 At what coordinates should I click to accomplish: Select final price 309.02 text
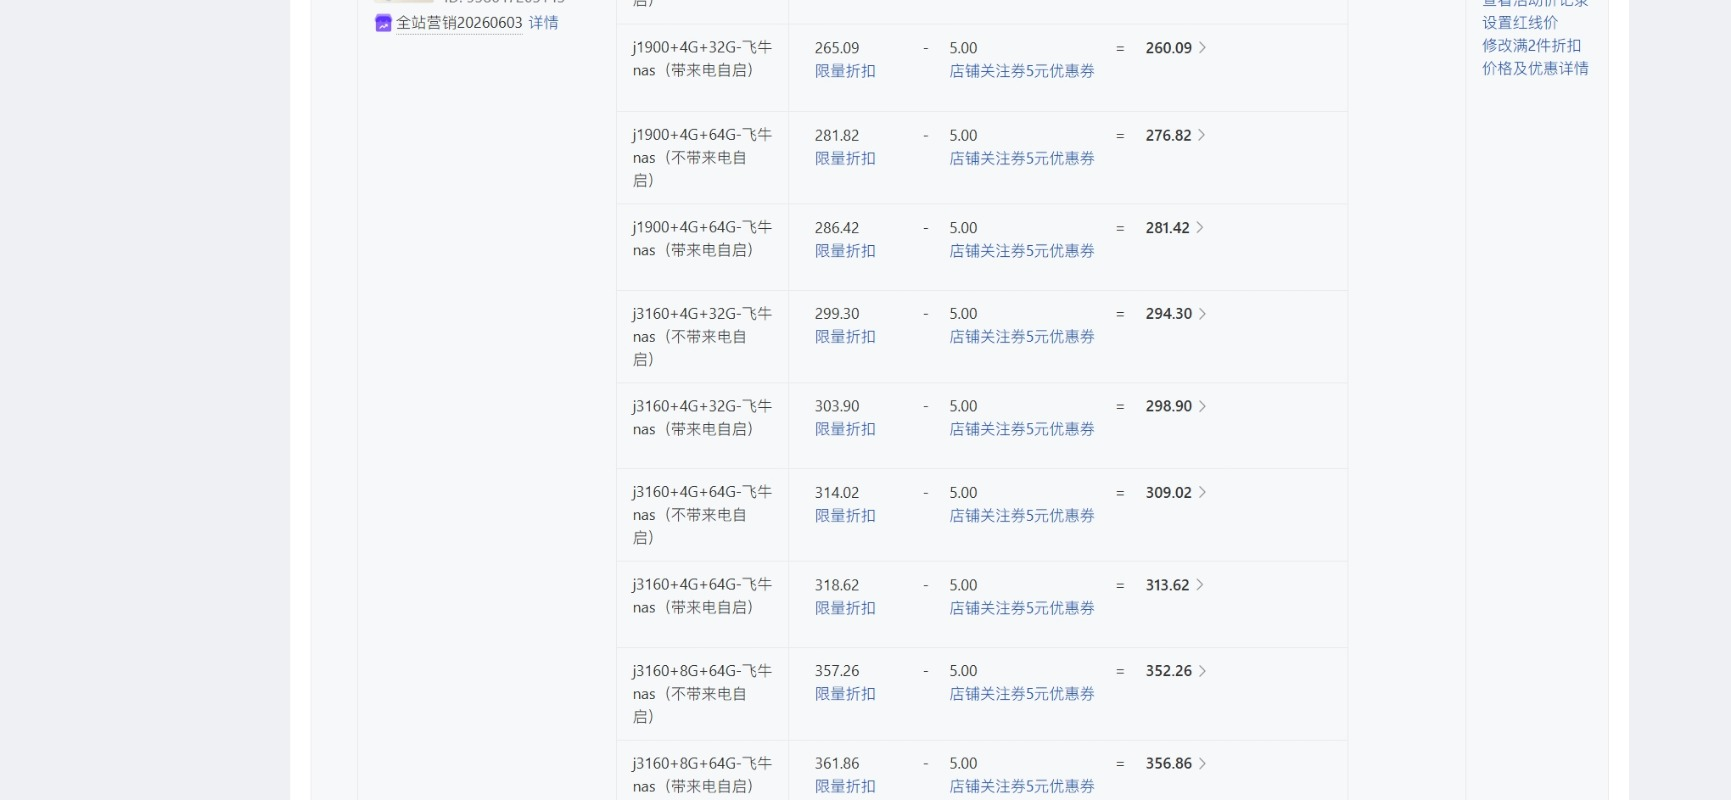(x=1168, y=492)
